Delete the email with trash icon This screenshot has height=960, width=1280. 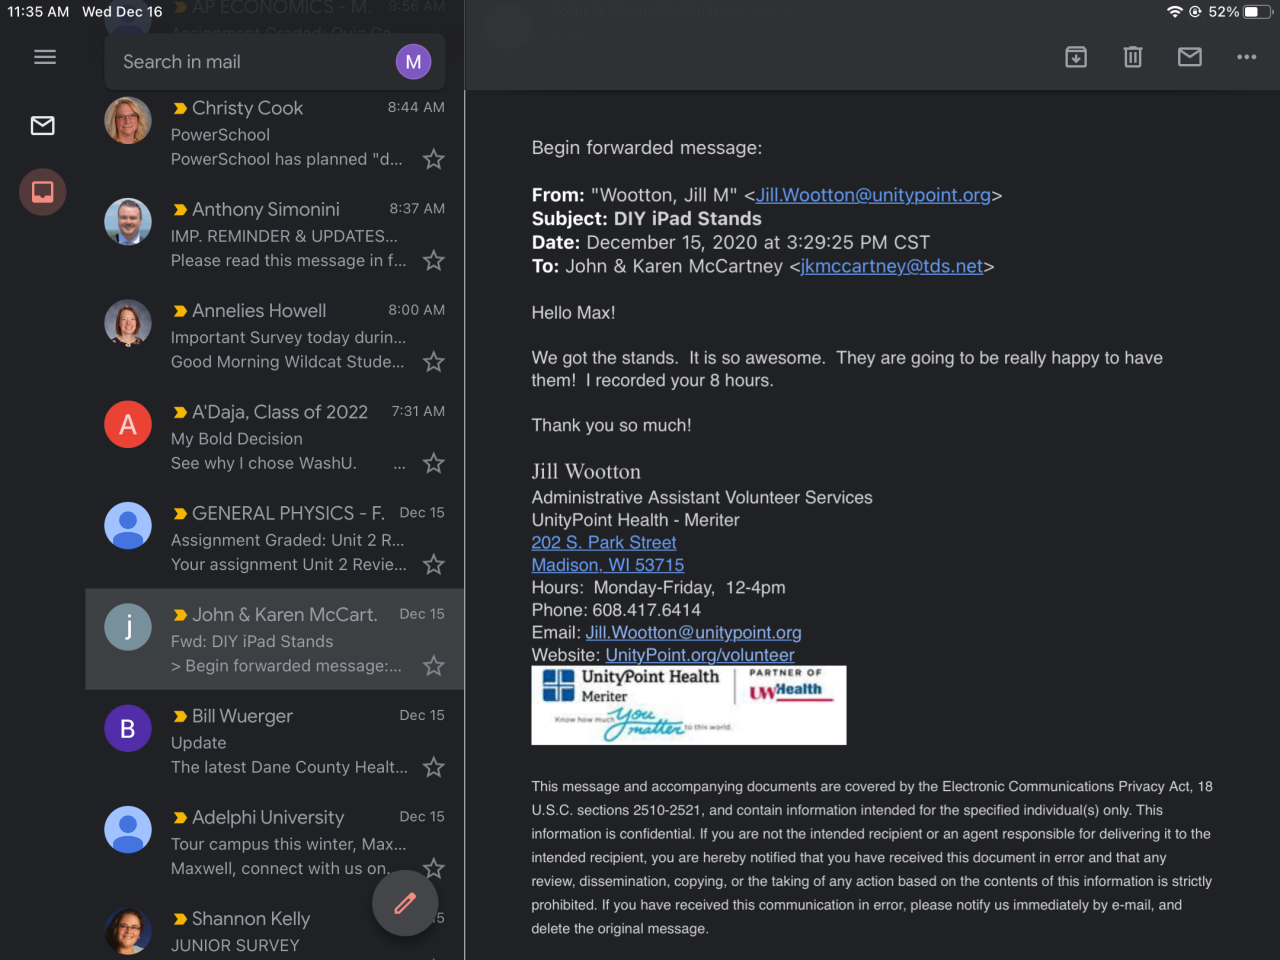[x=1133, y=57]
